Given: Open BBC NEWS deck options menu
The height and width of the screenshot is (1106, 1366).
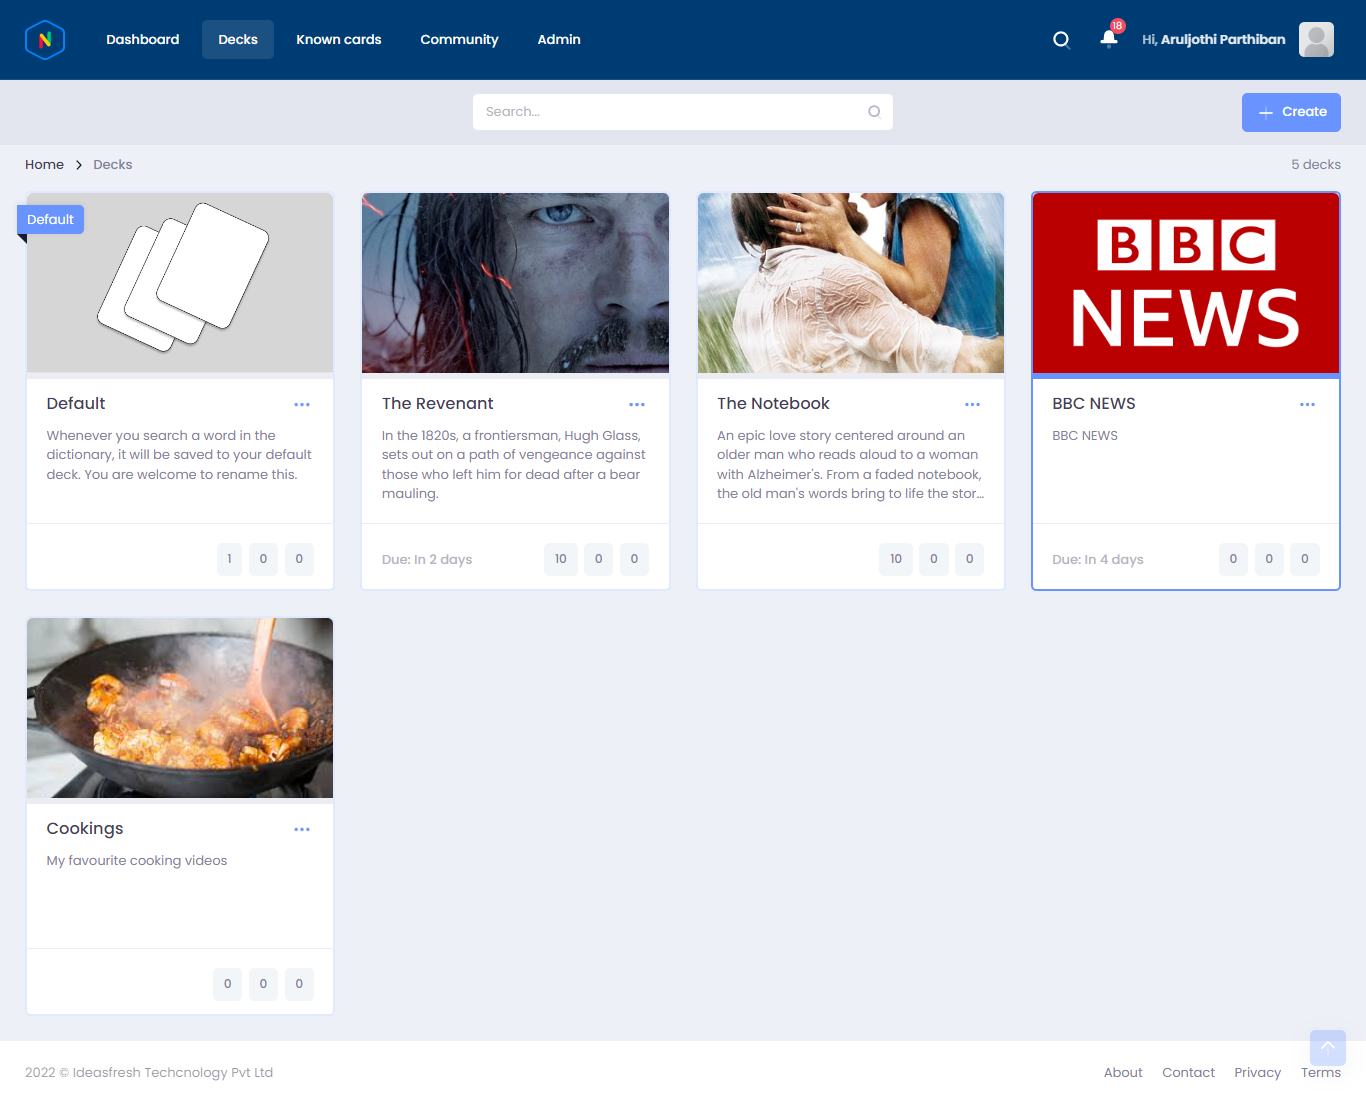Looking at the screenshot, I should [x=1307, y=404].
